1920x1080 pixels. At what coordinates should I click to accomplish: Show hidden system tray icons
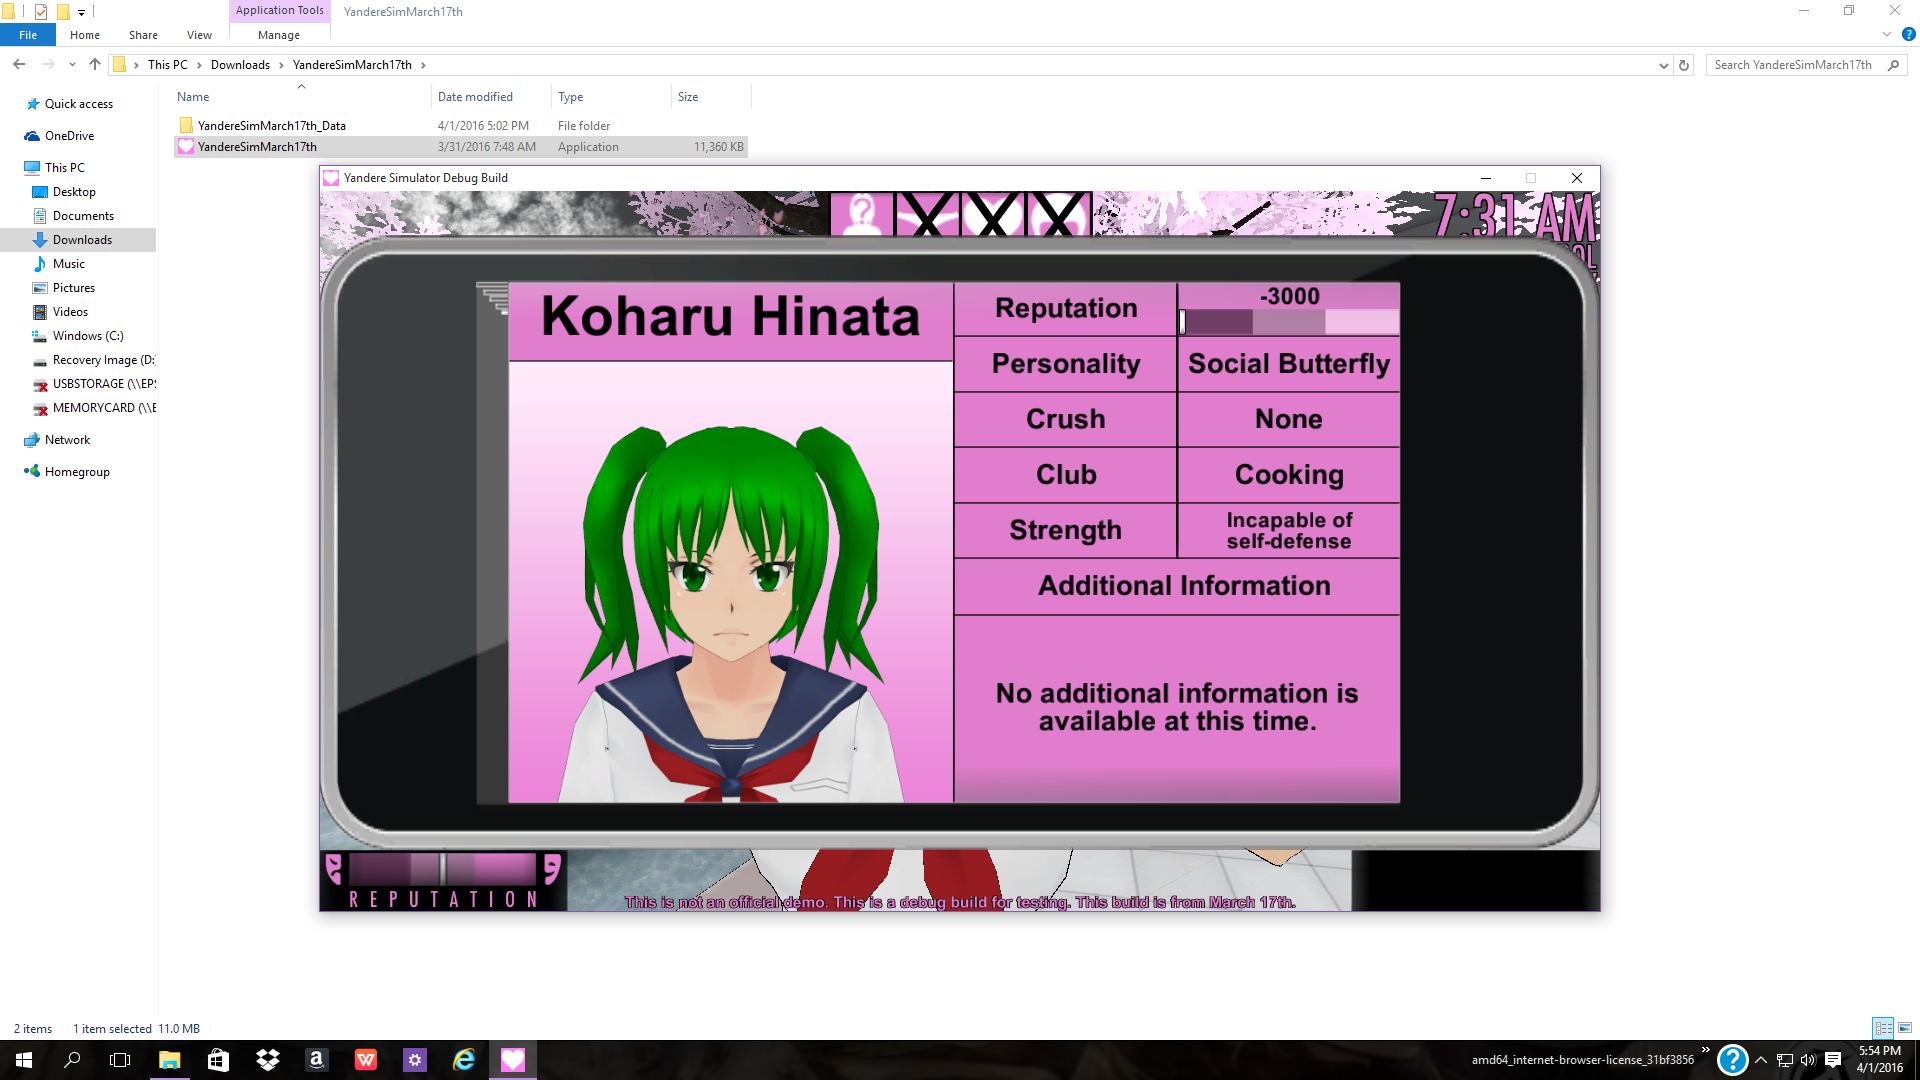pyautogui.click(x=1761, y=1060)
